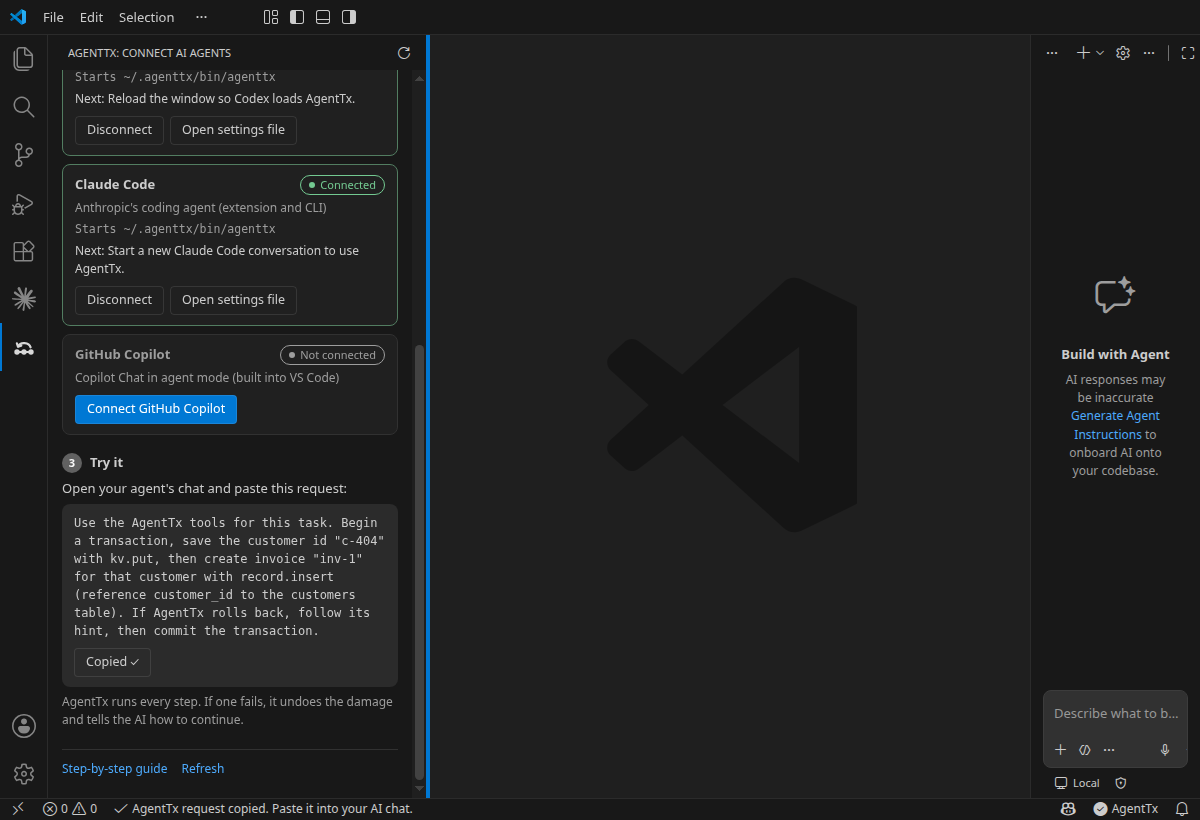Screen dimensions: 1200x820
Task: Open notifications bell in status bar
Action: coord(1182,809)
